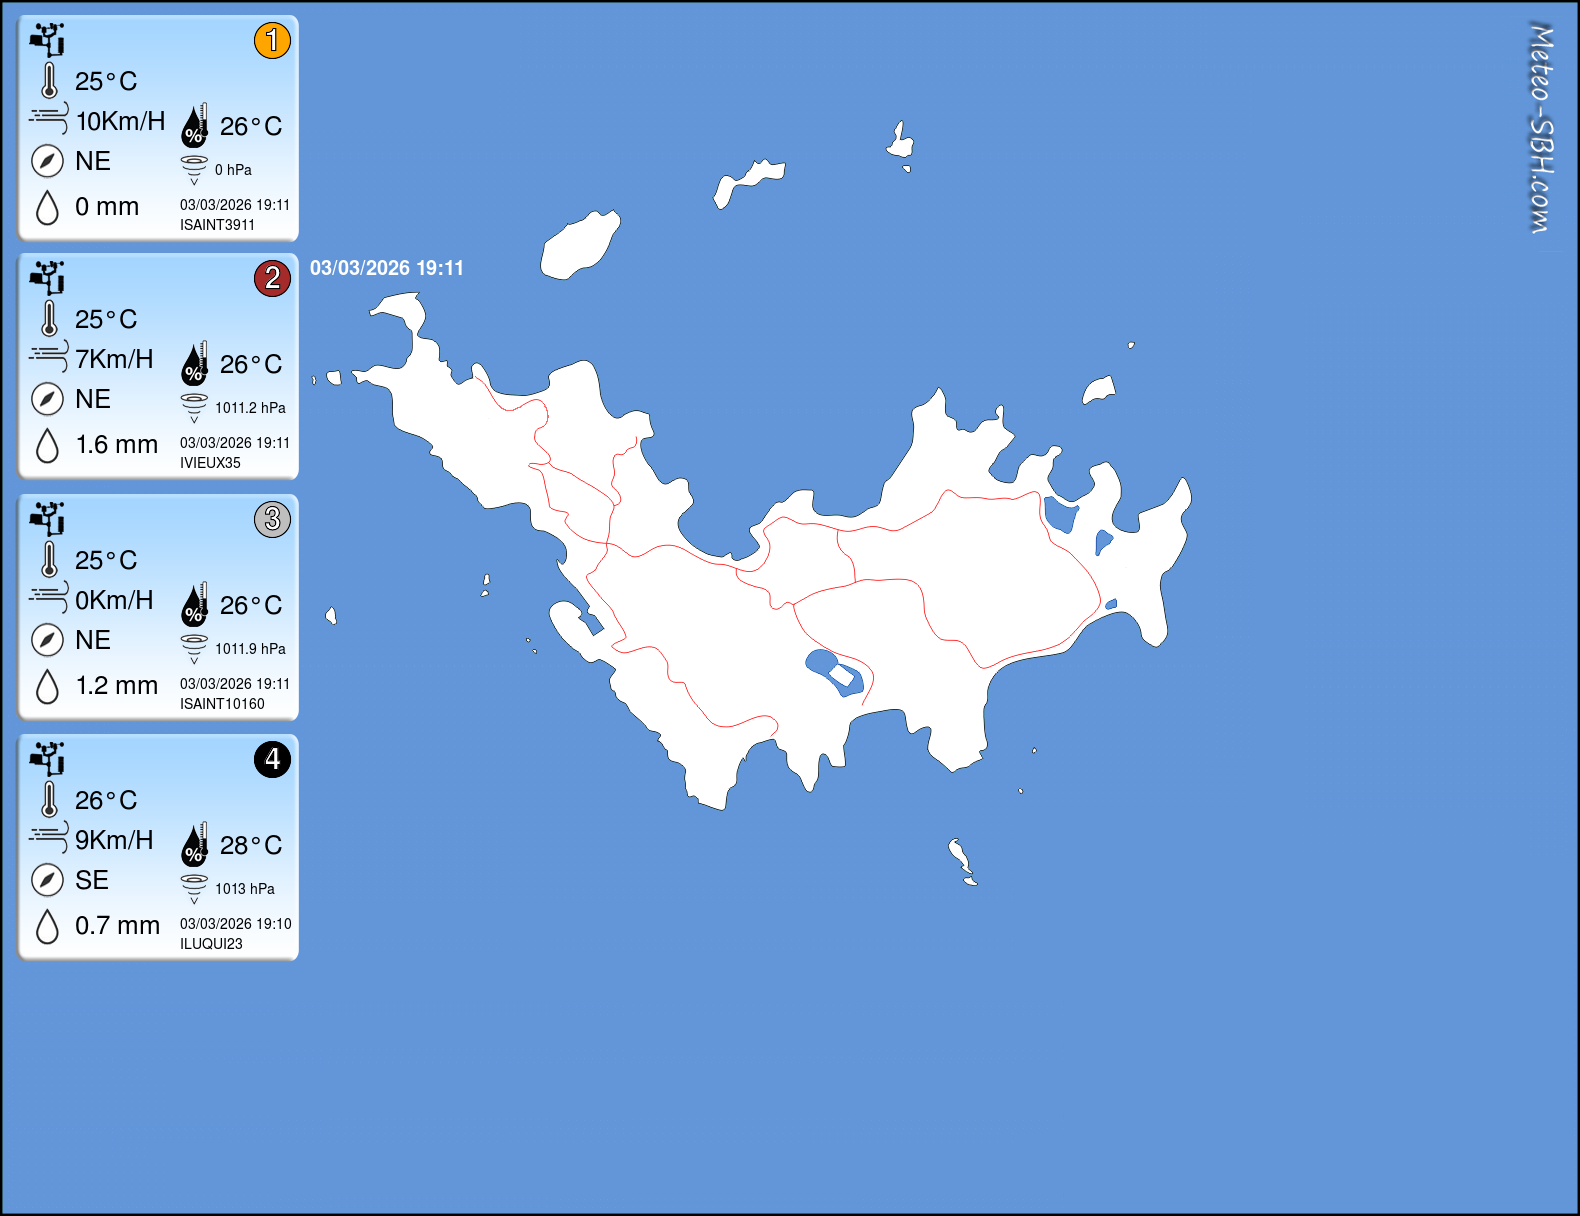Click the gray station 3 badge
This screenshot has width=1580, height=1216.
(272, 519)
